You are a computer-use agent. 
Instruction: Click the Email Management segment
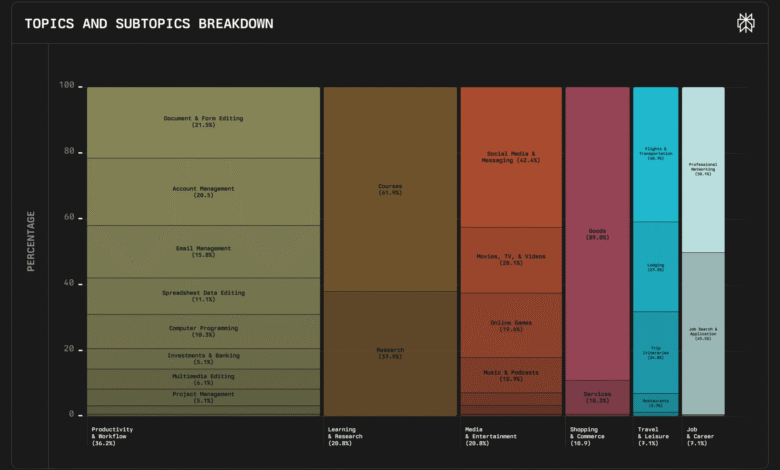[x=203, y=251]
